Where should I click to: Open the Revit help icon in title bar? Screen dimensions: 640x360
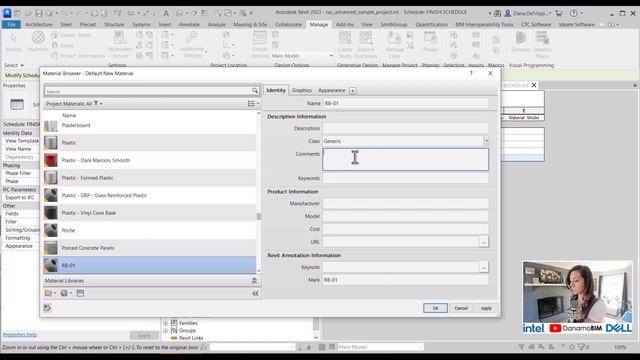point(573,13)
